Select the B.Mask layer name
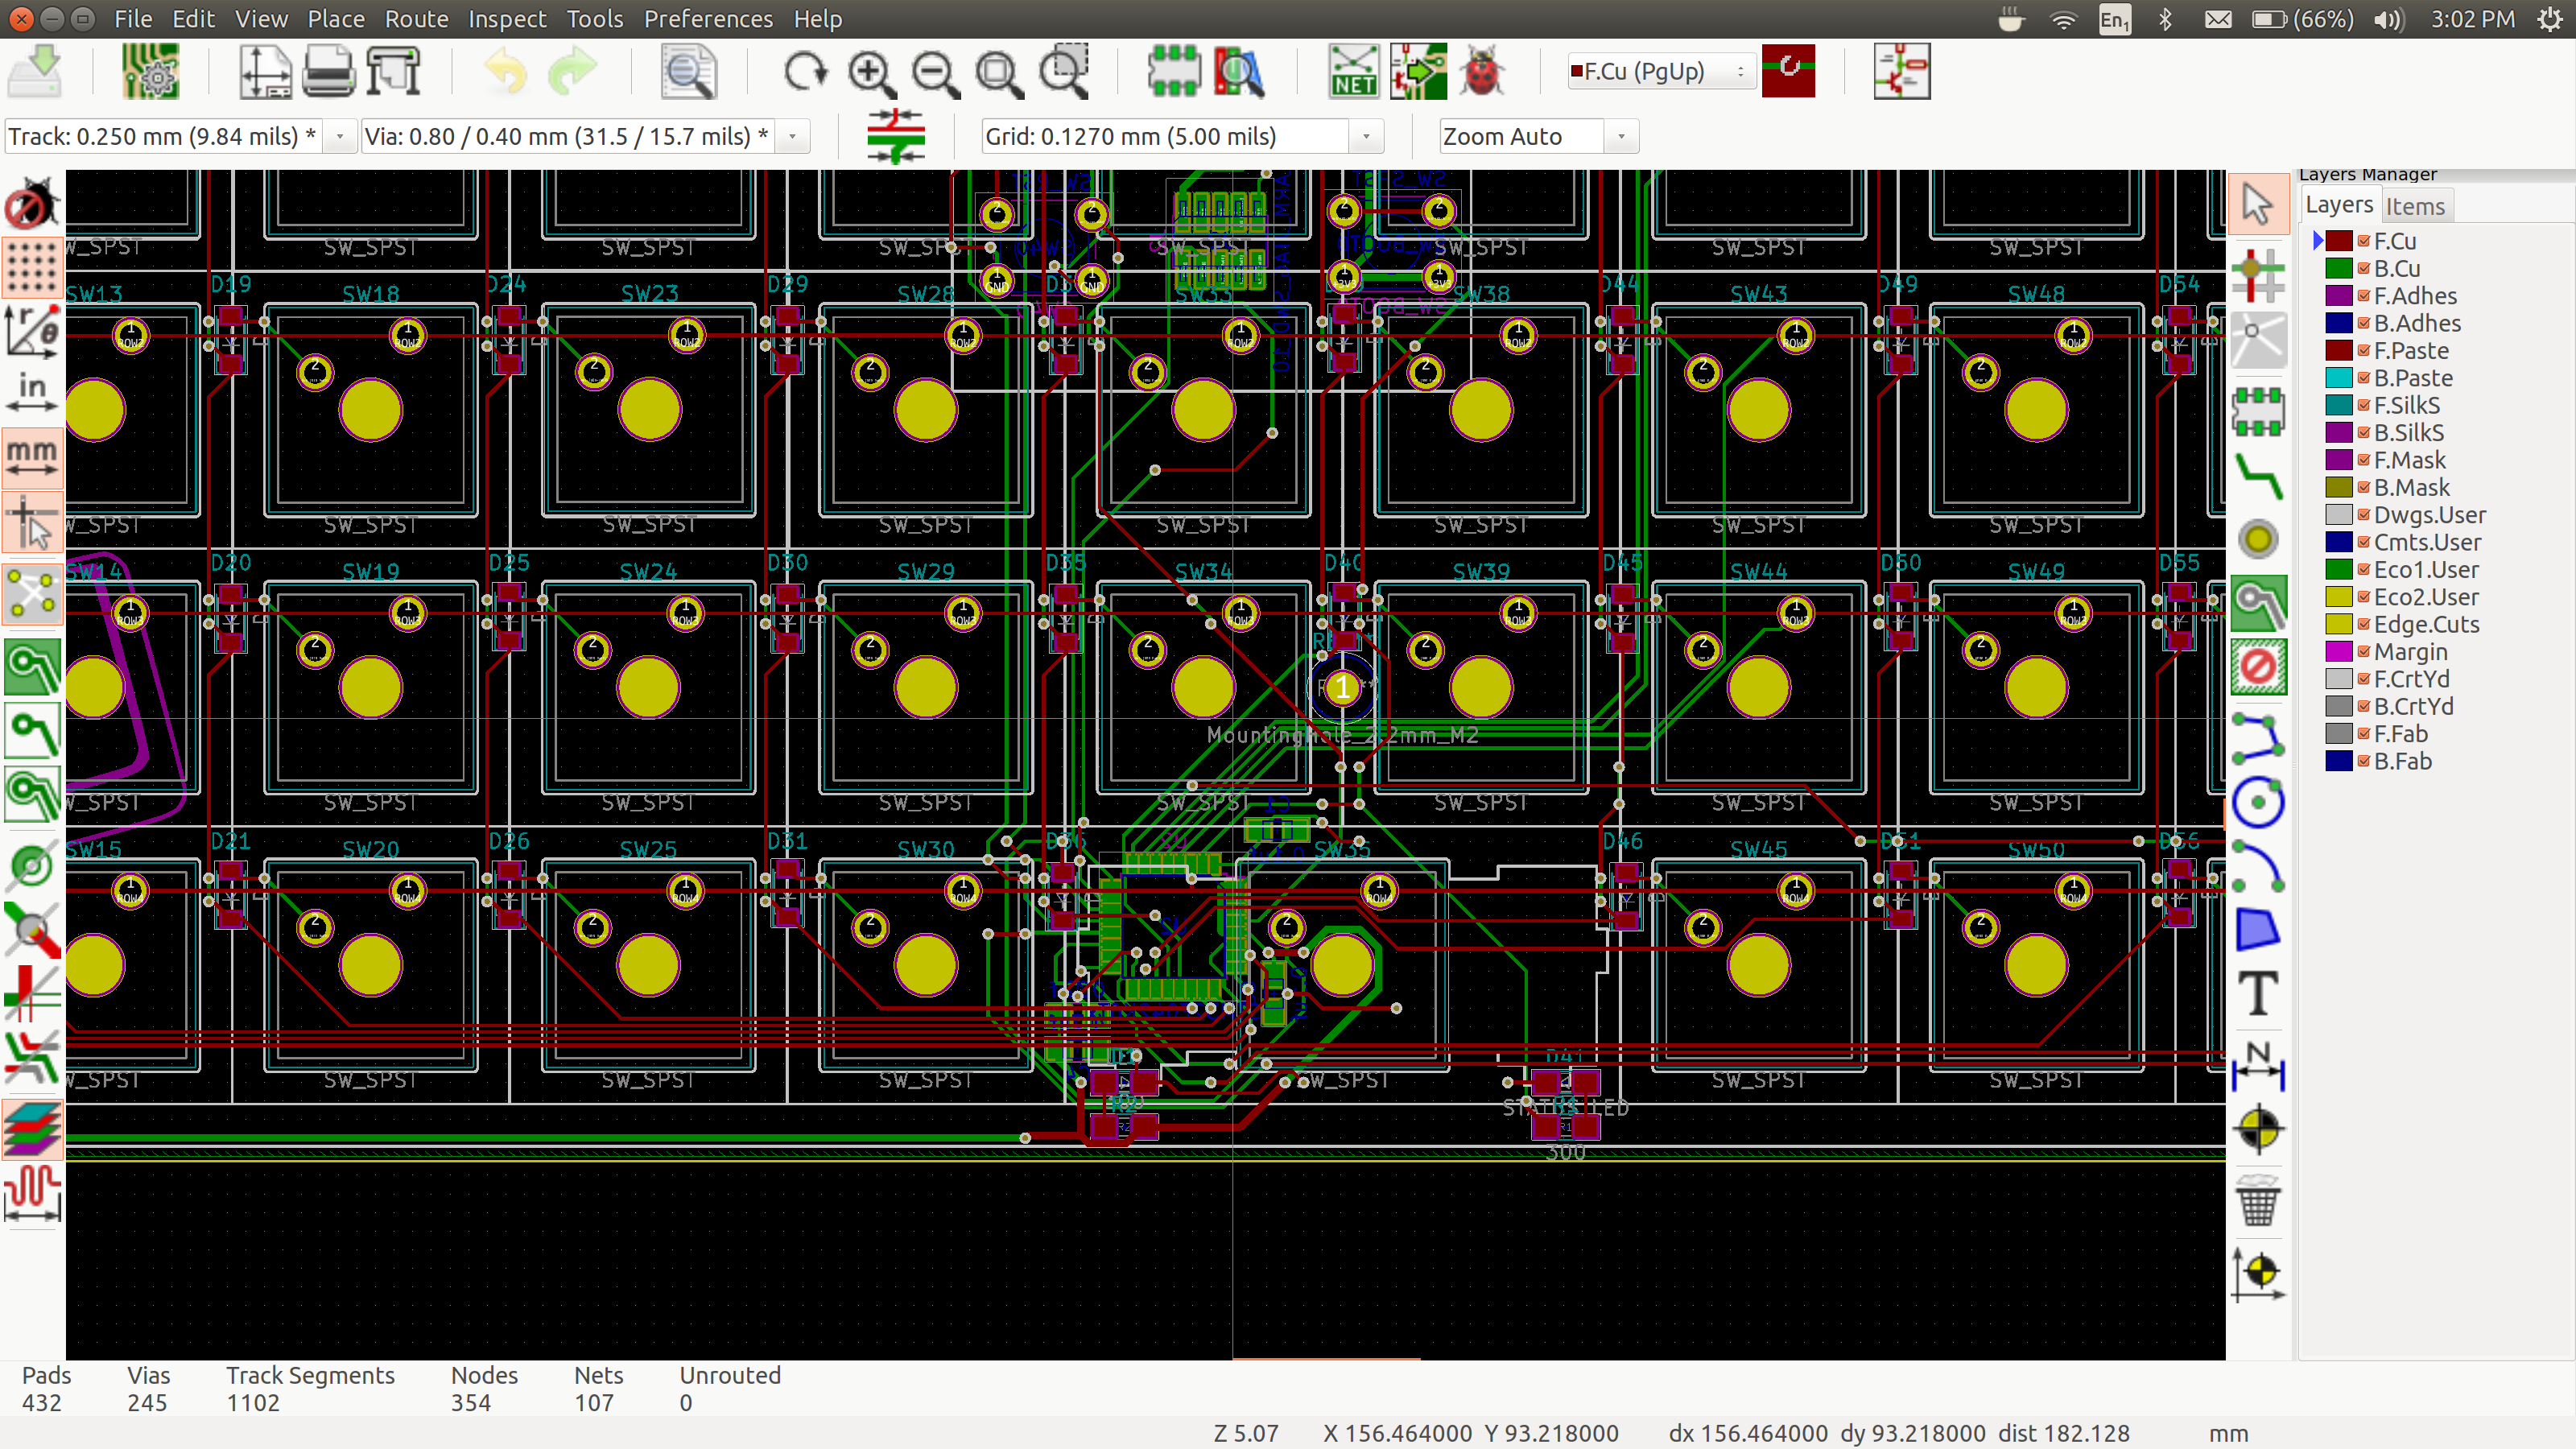 click(x=2411, y=487)
